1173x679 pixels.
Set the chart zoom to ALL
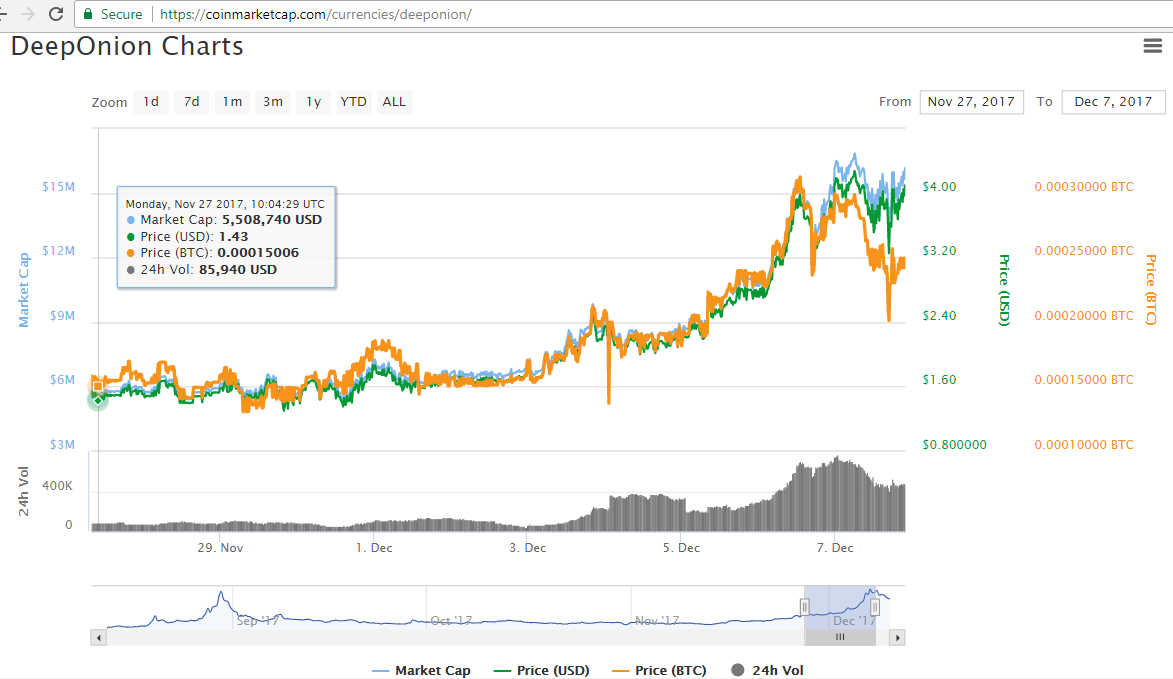click(x=394, y=102)
